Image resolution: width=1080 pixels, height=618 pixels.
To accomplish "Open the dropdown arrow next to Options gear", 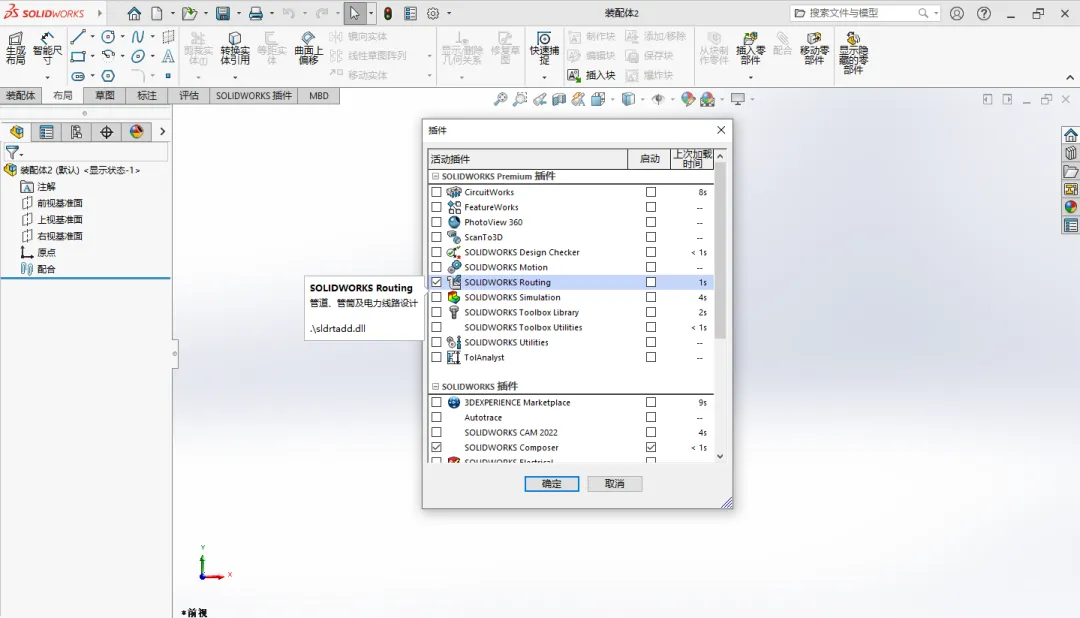I will point(449,13).
